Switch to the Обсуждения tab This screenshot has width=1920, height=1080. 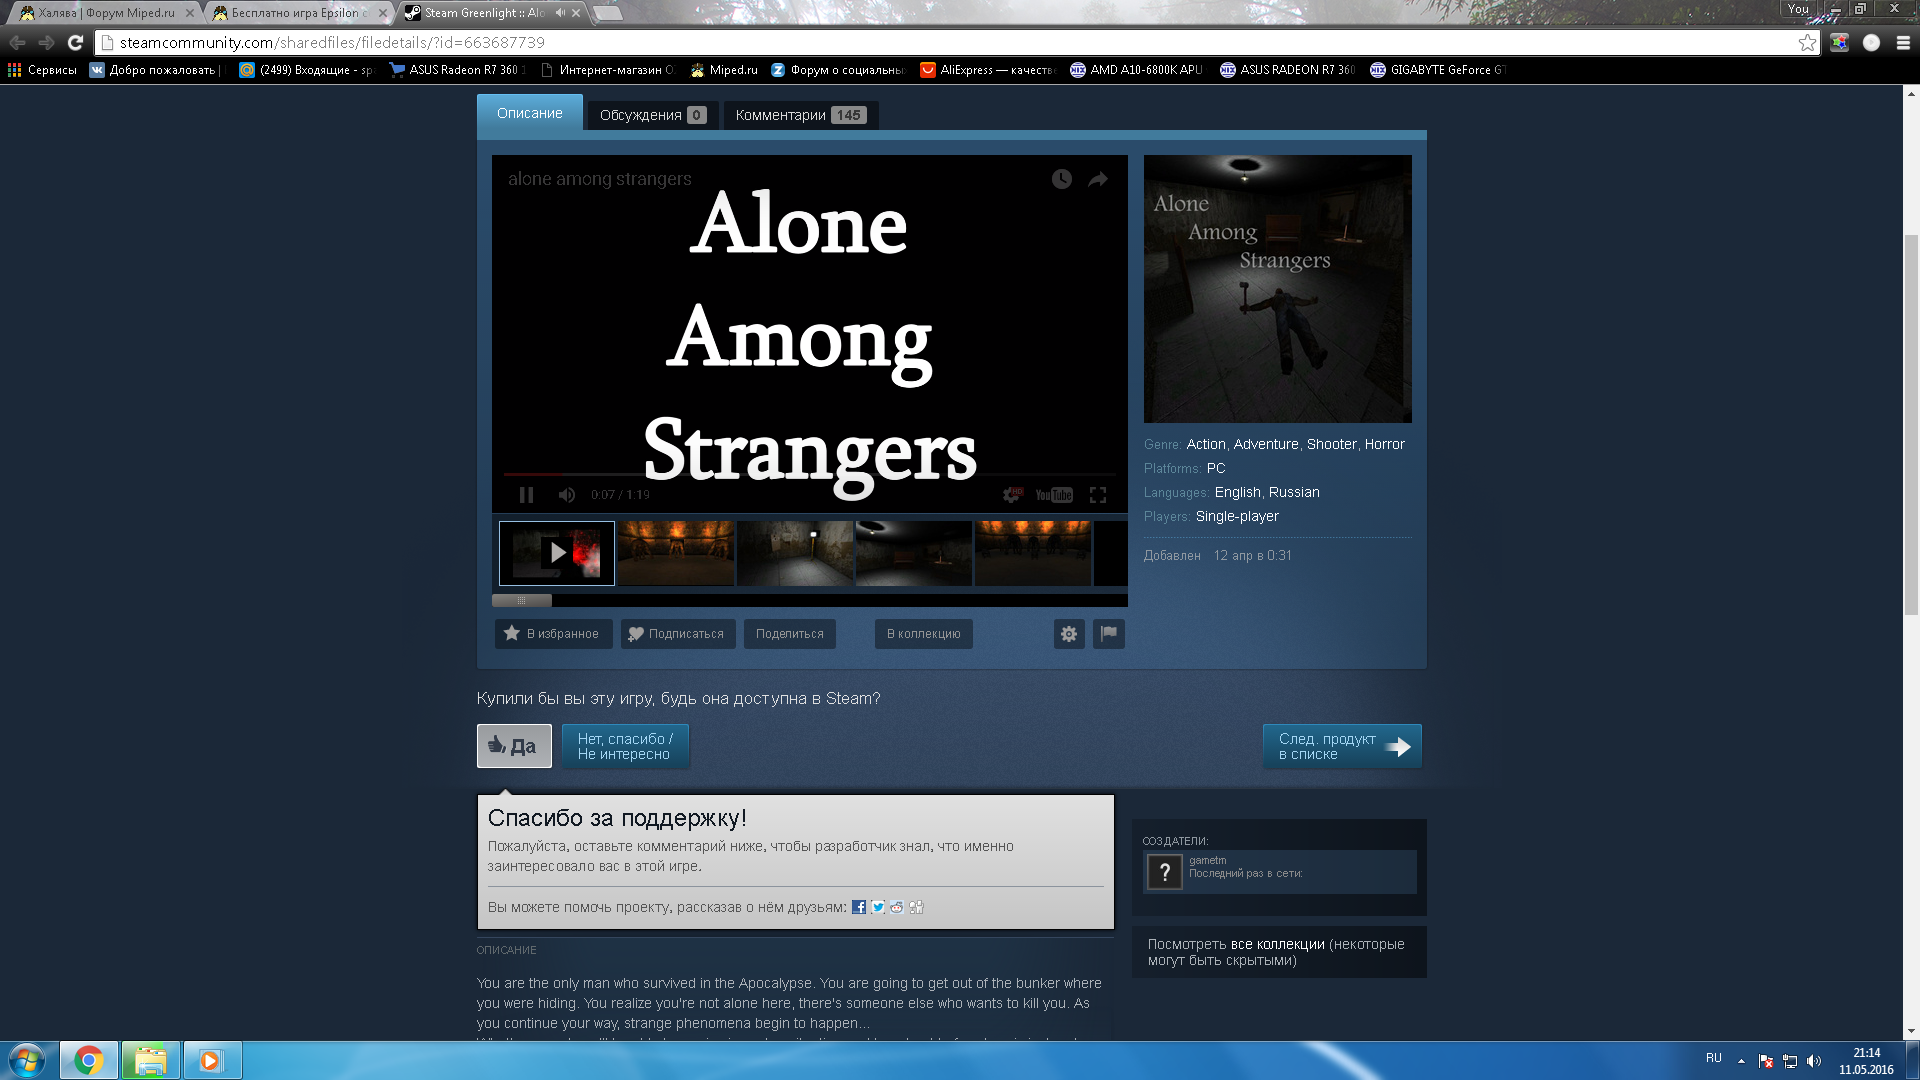[x=653, y=115]
